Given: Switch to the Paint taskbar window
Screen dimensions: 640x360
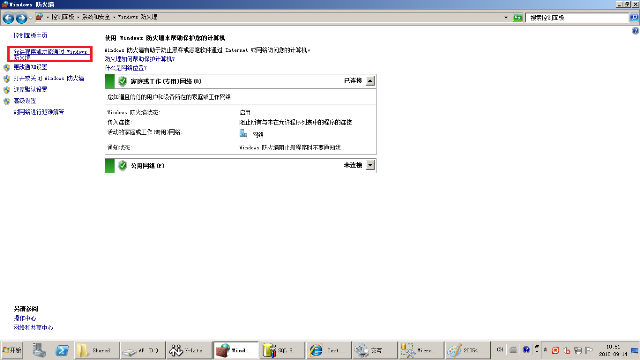Looking at the screenshot, I should tap(467, 350).
